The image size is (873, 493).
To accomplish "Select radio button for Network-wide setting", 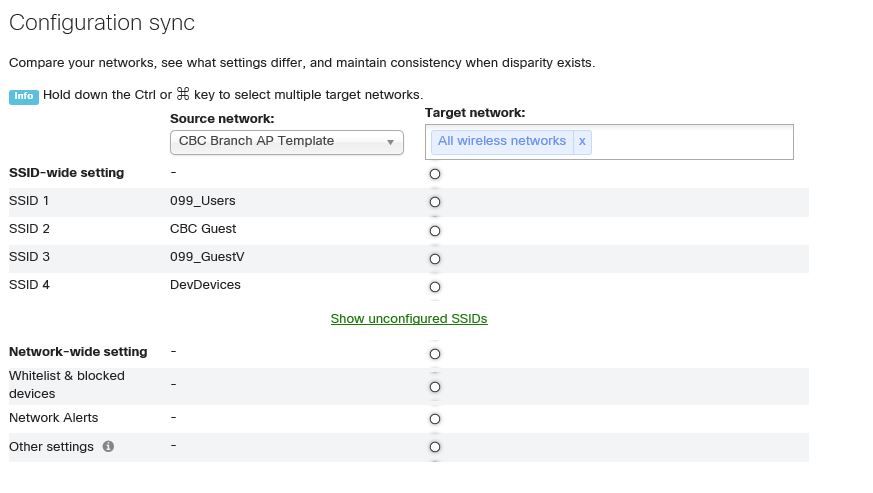I will (x=435, y=354).
